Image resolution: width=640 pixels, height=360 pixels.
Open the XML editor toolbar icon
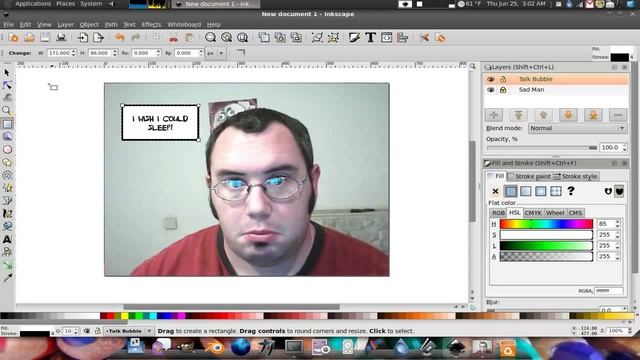[387, 38]
